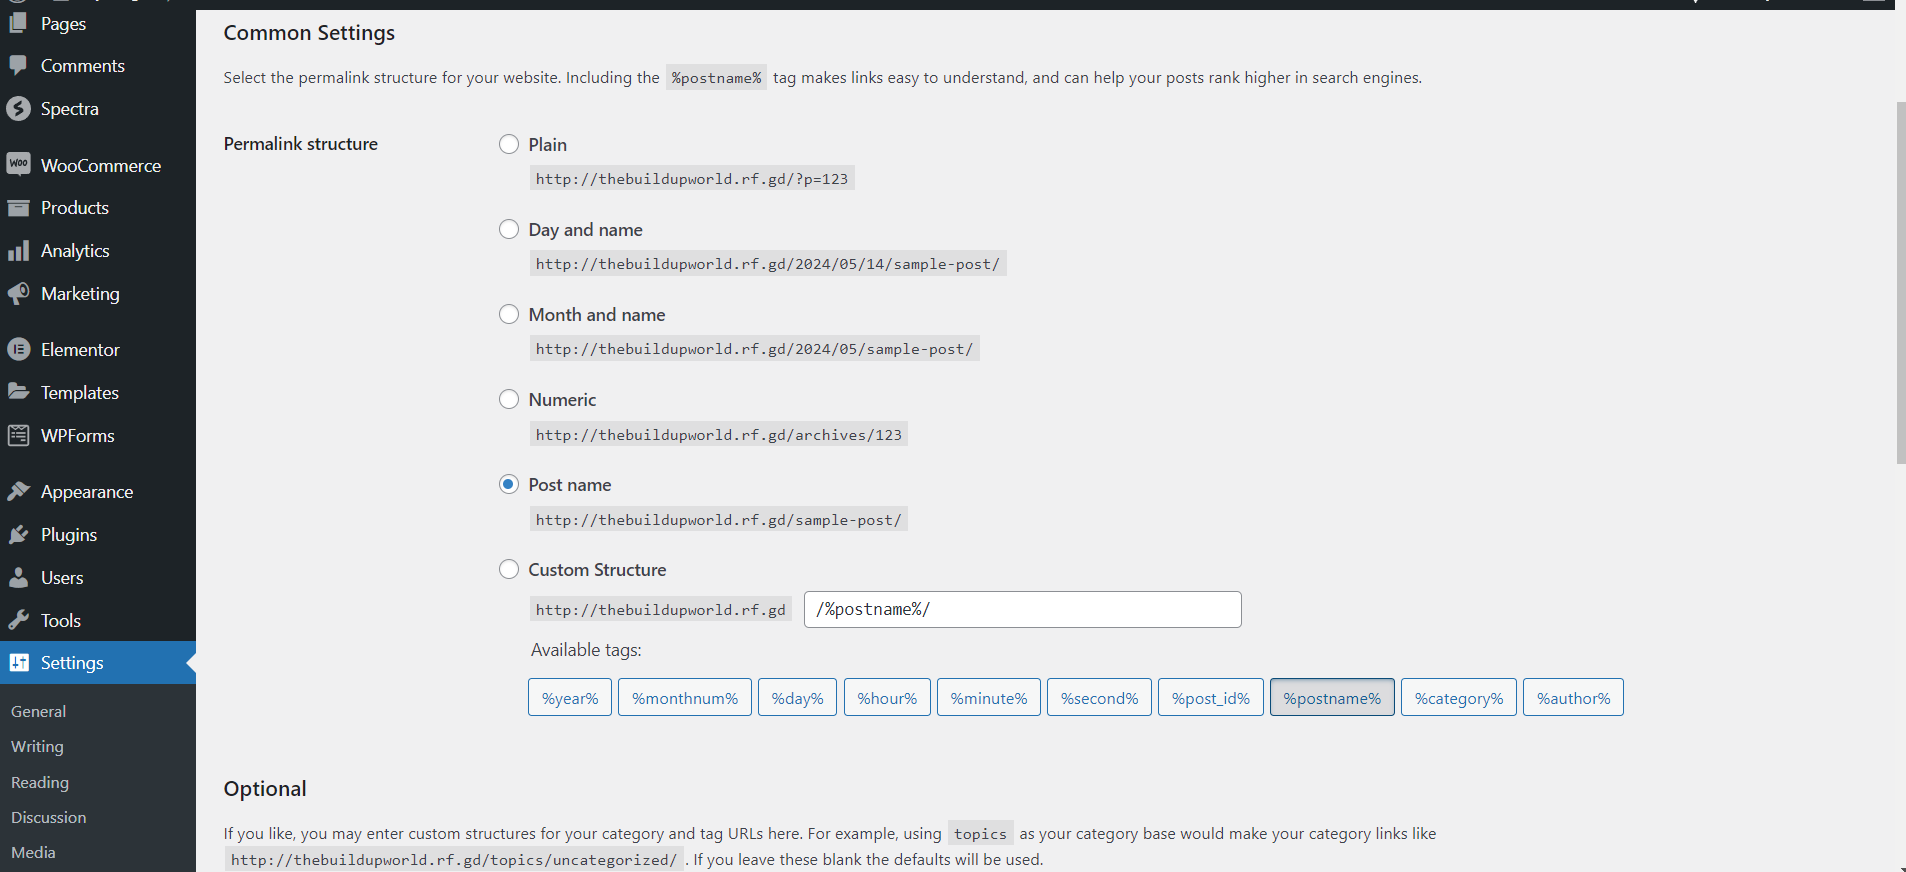Open the Templates menu label

80,393
